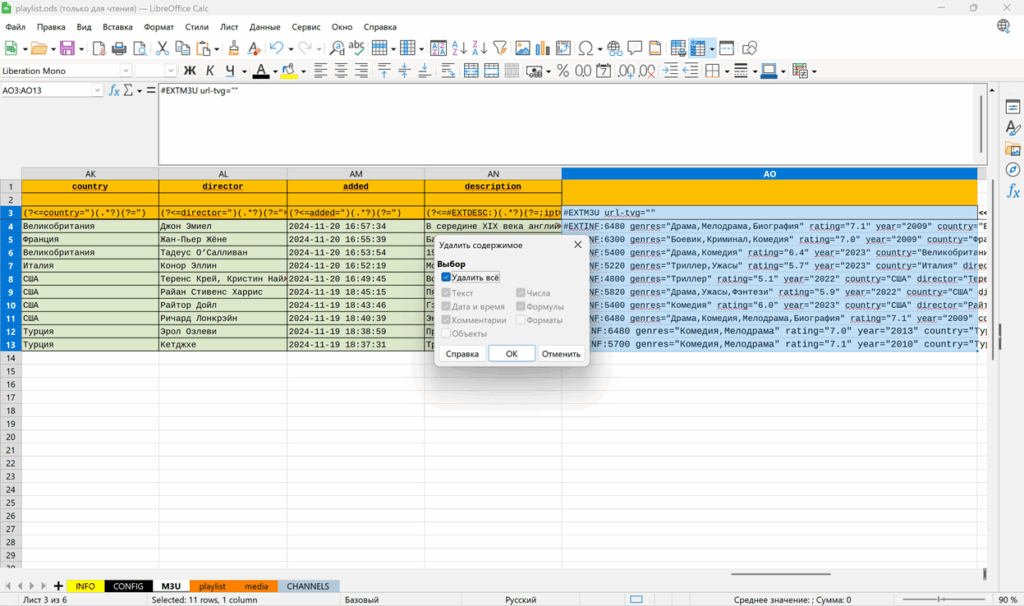Switch to the CHANNELS sheet tab
This screenshot has width=1024, height=606.
(308, 586)
